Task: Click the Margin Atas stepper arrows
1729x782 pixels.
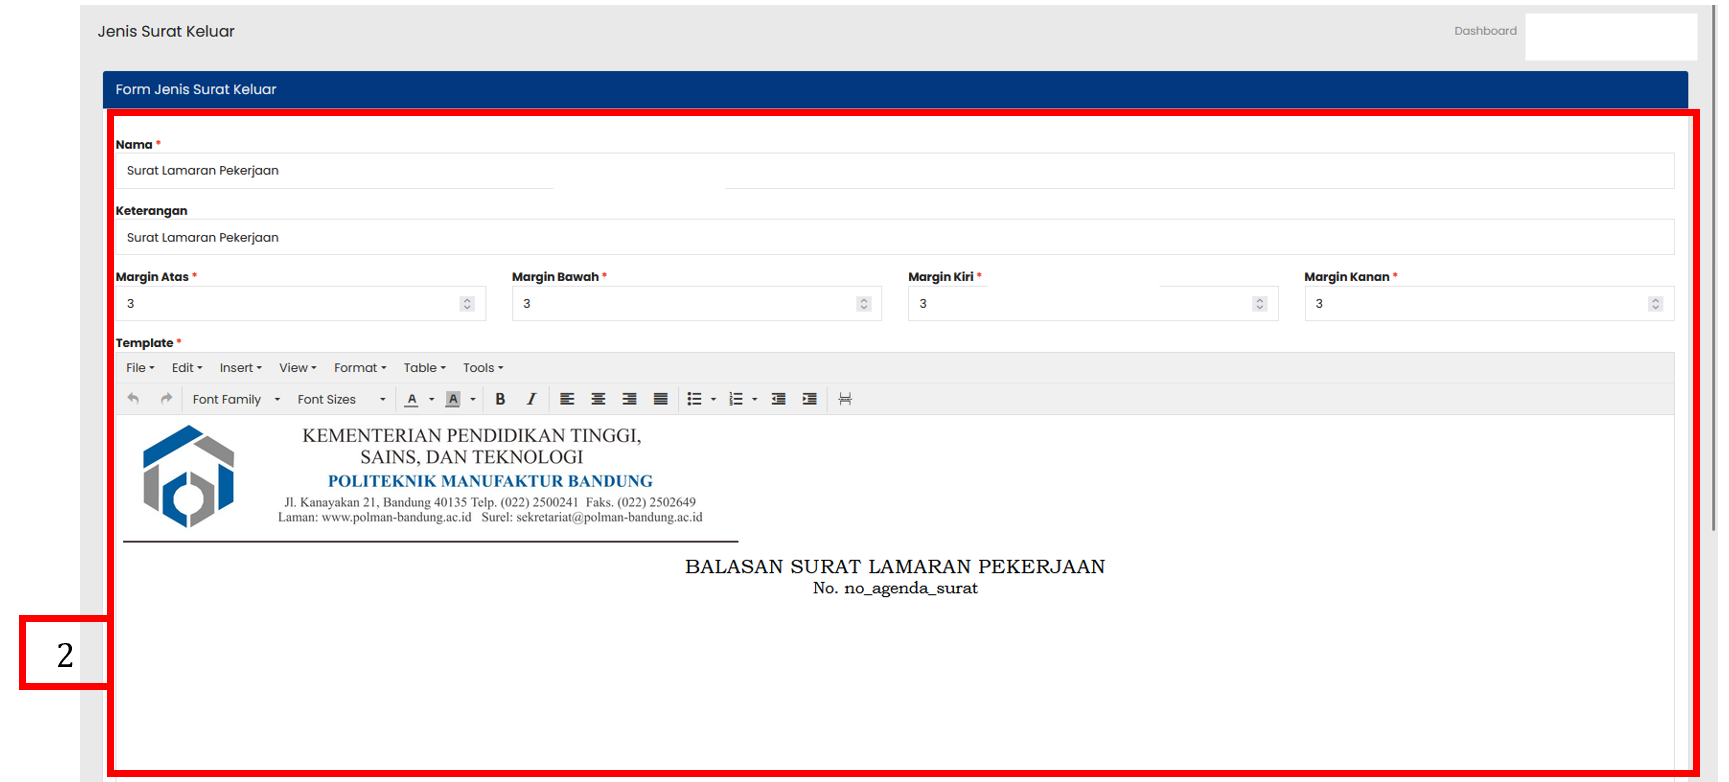Action: coord(467,304)
